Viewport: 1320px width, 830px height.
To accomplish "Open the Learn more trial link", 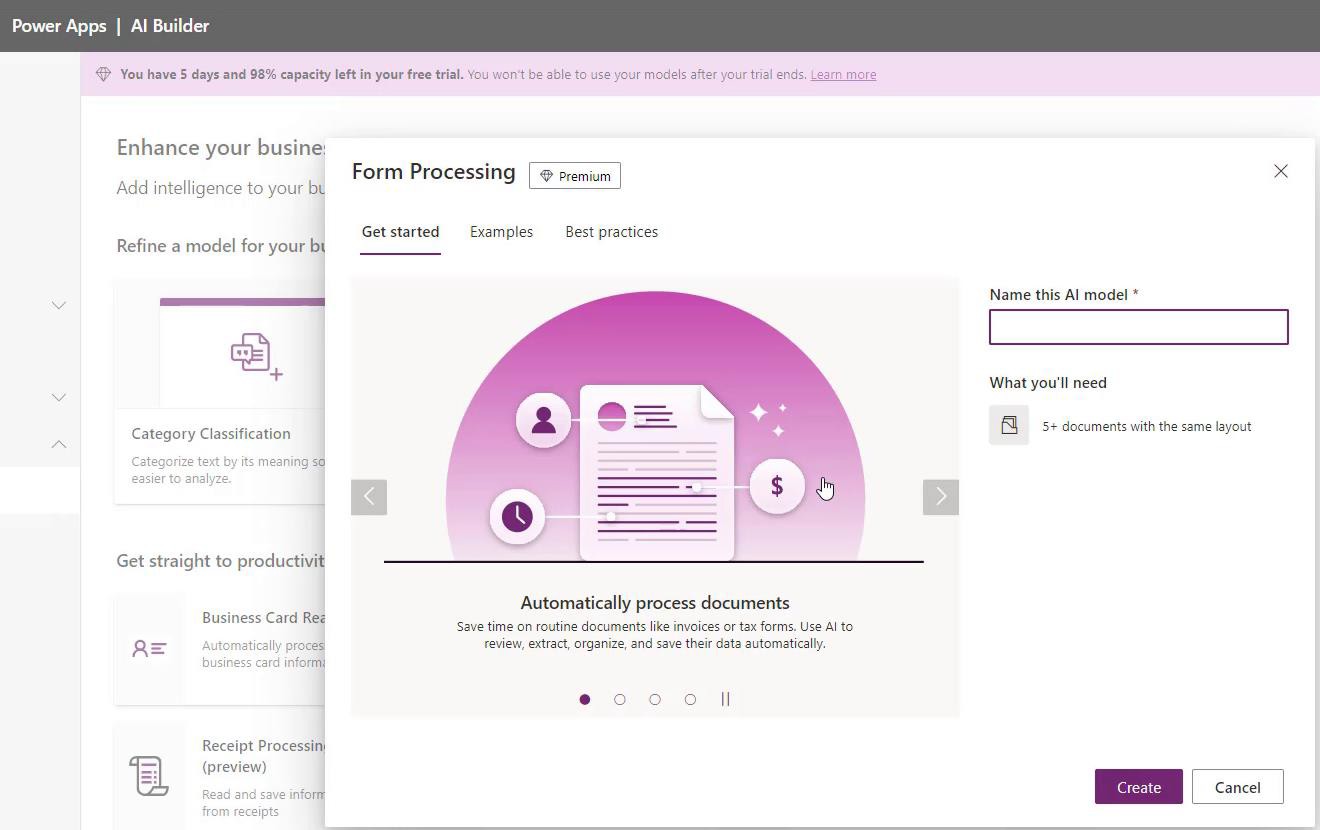I will (843, 74).
